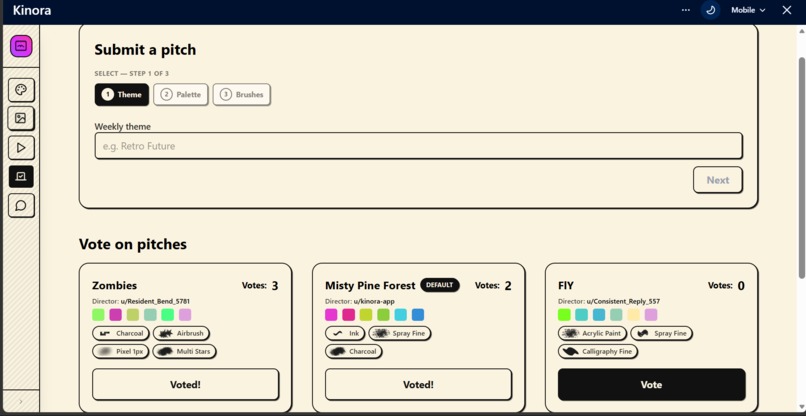806x416 pixels.
Task: Click the DEFAULT badge on Misty Pine Forest
Action: 439,285
